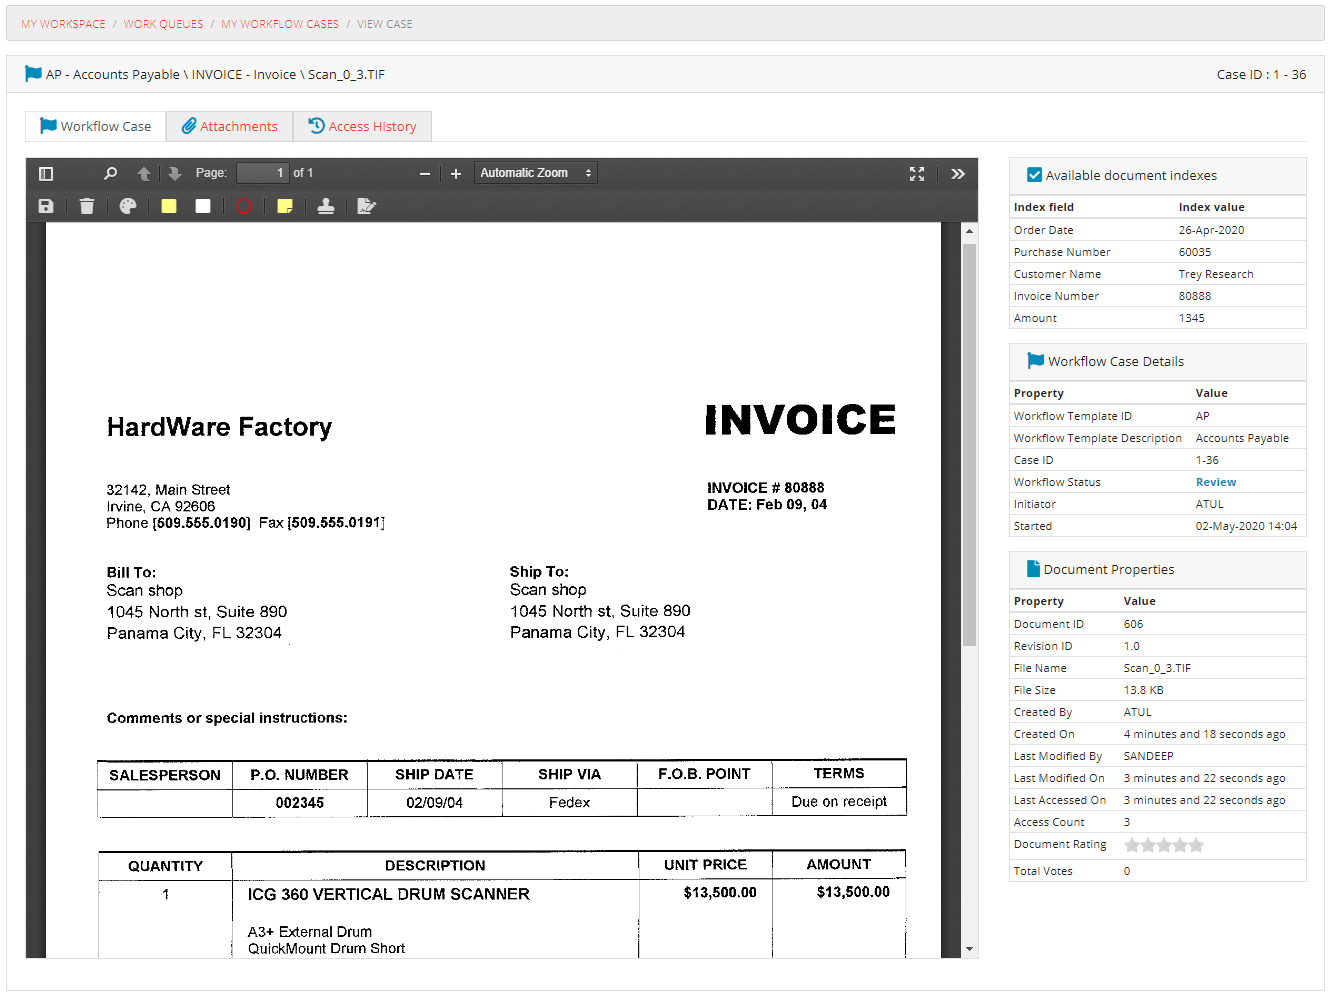Toggle Available document indexes checkbox

coord(1035,175)
